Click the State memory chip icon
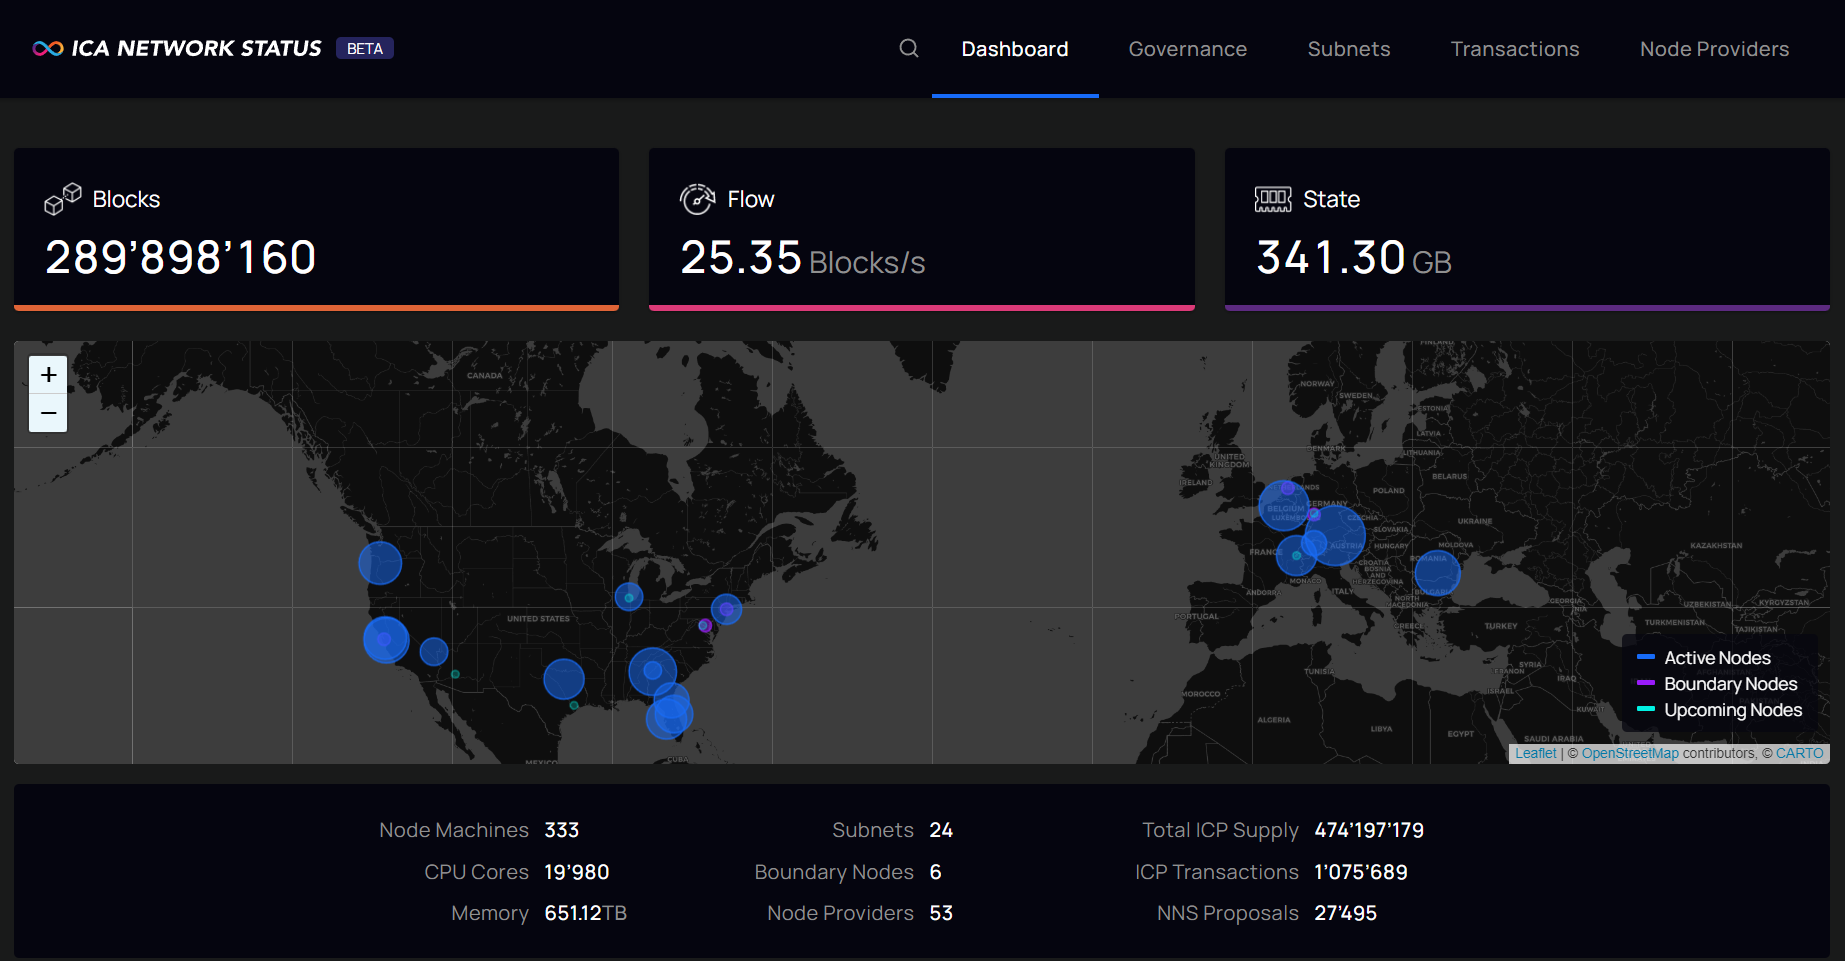This screenshot has height=961, width=1845. click(x=1273, y=199)
